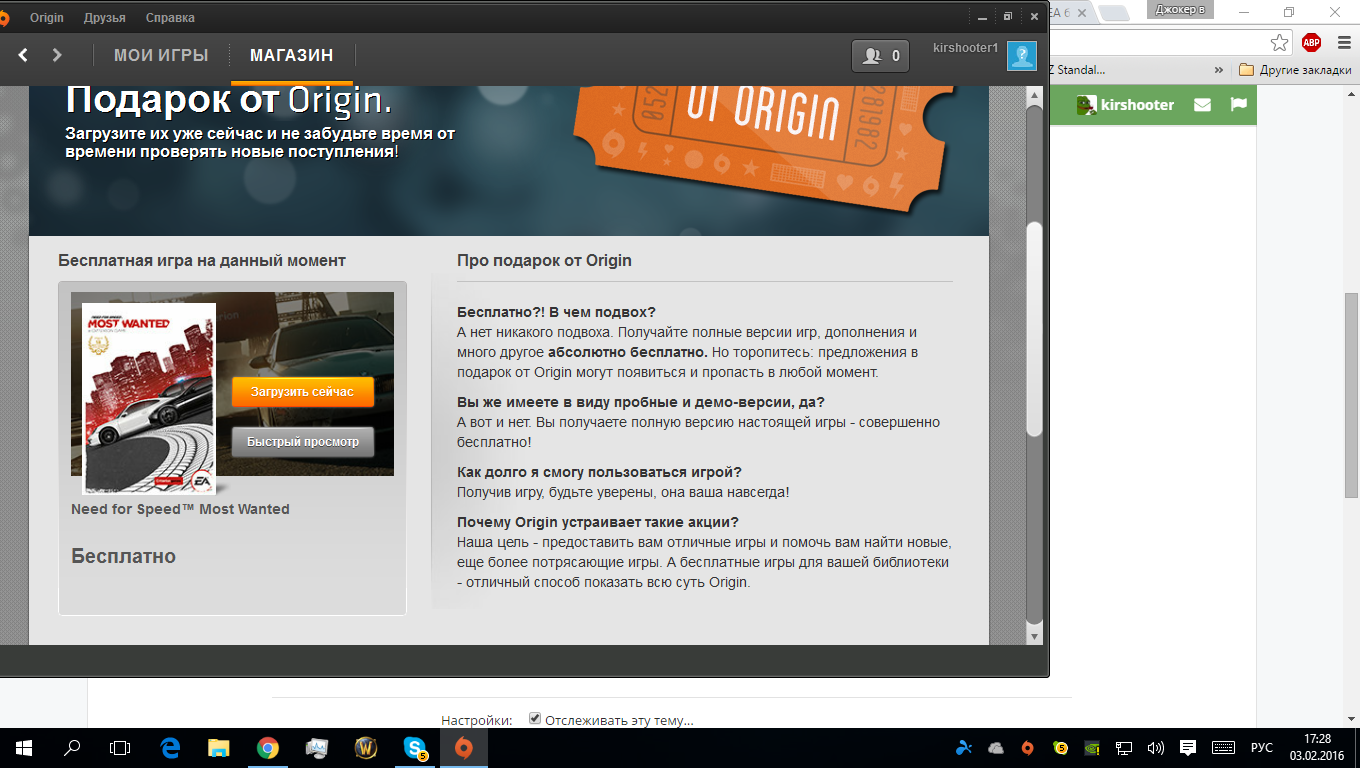Open the Справка menu
The image size is (1360, 768).
click(x=170, y=18)
